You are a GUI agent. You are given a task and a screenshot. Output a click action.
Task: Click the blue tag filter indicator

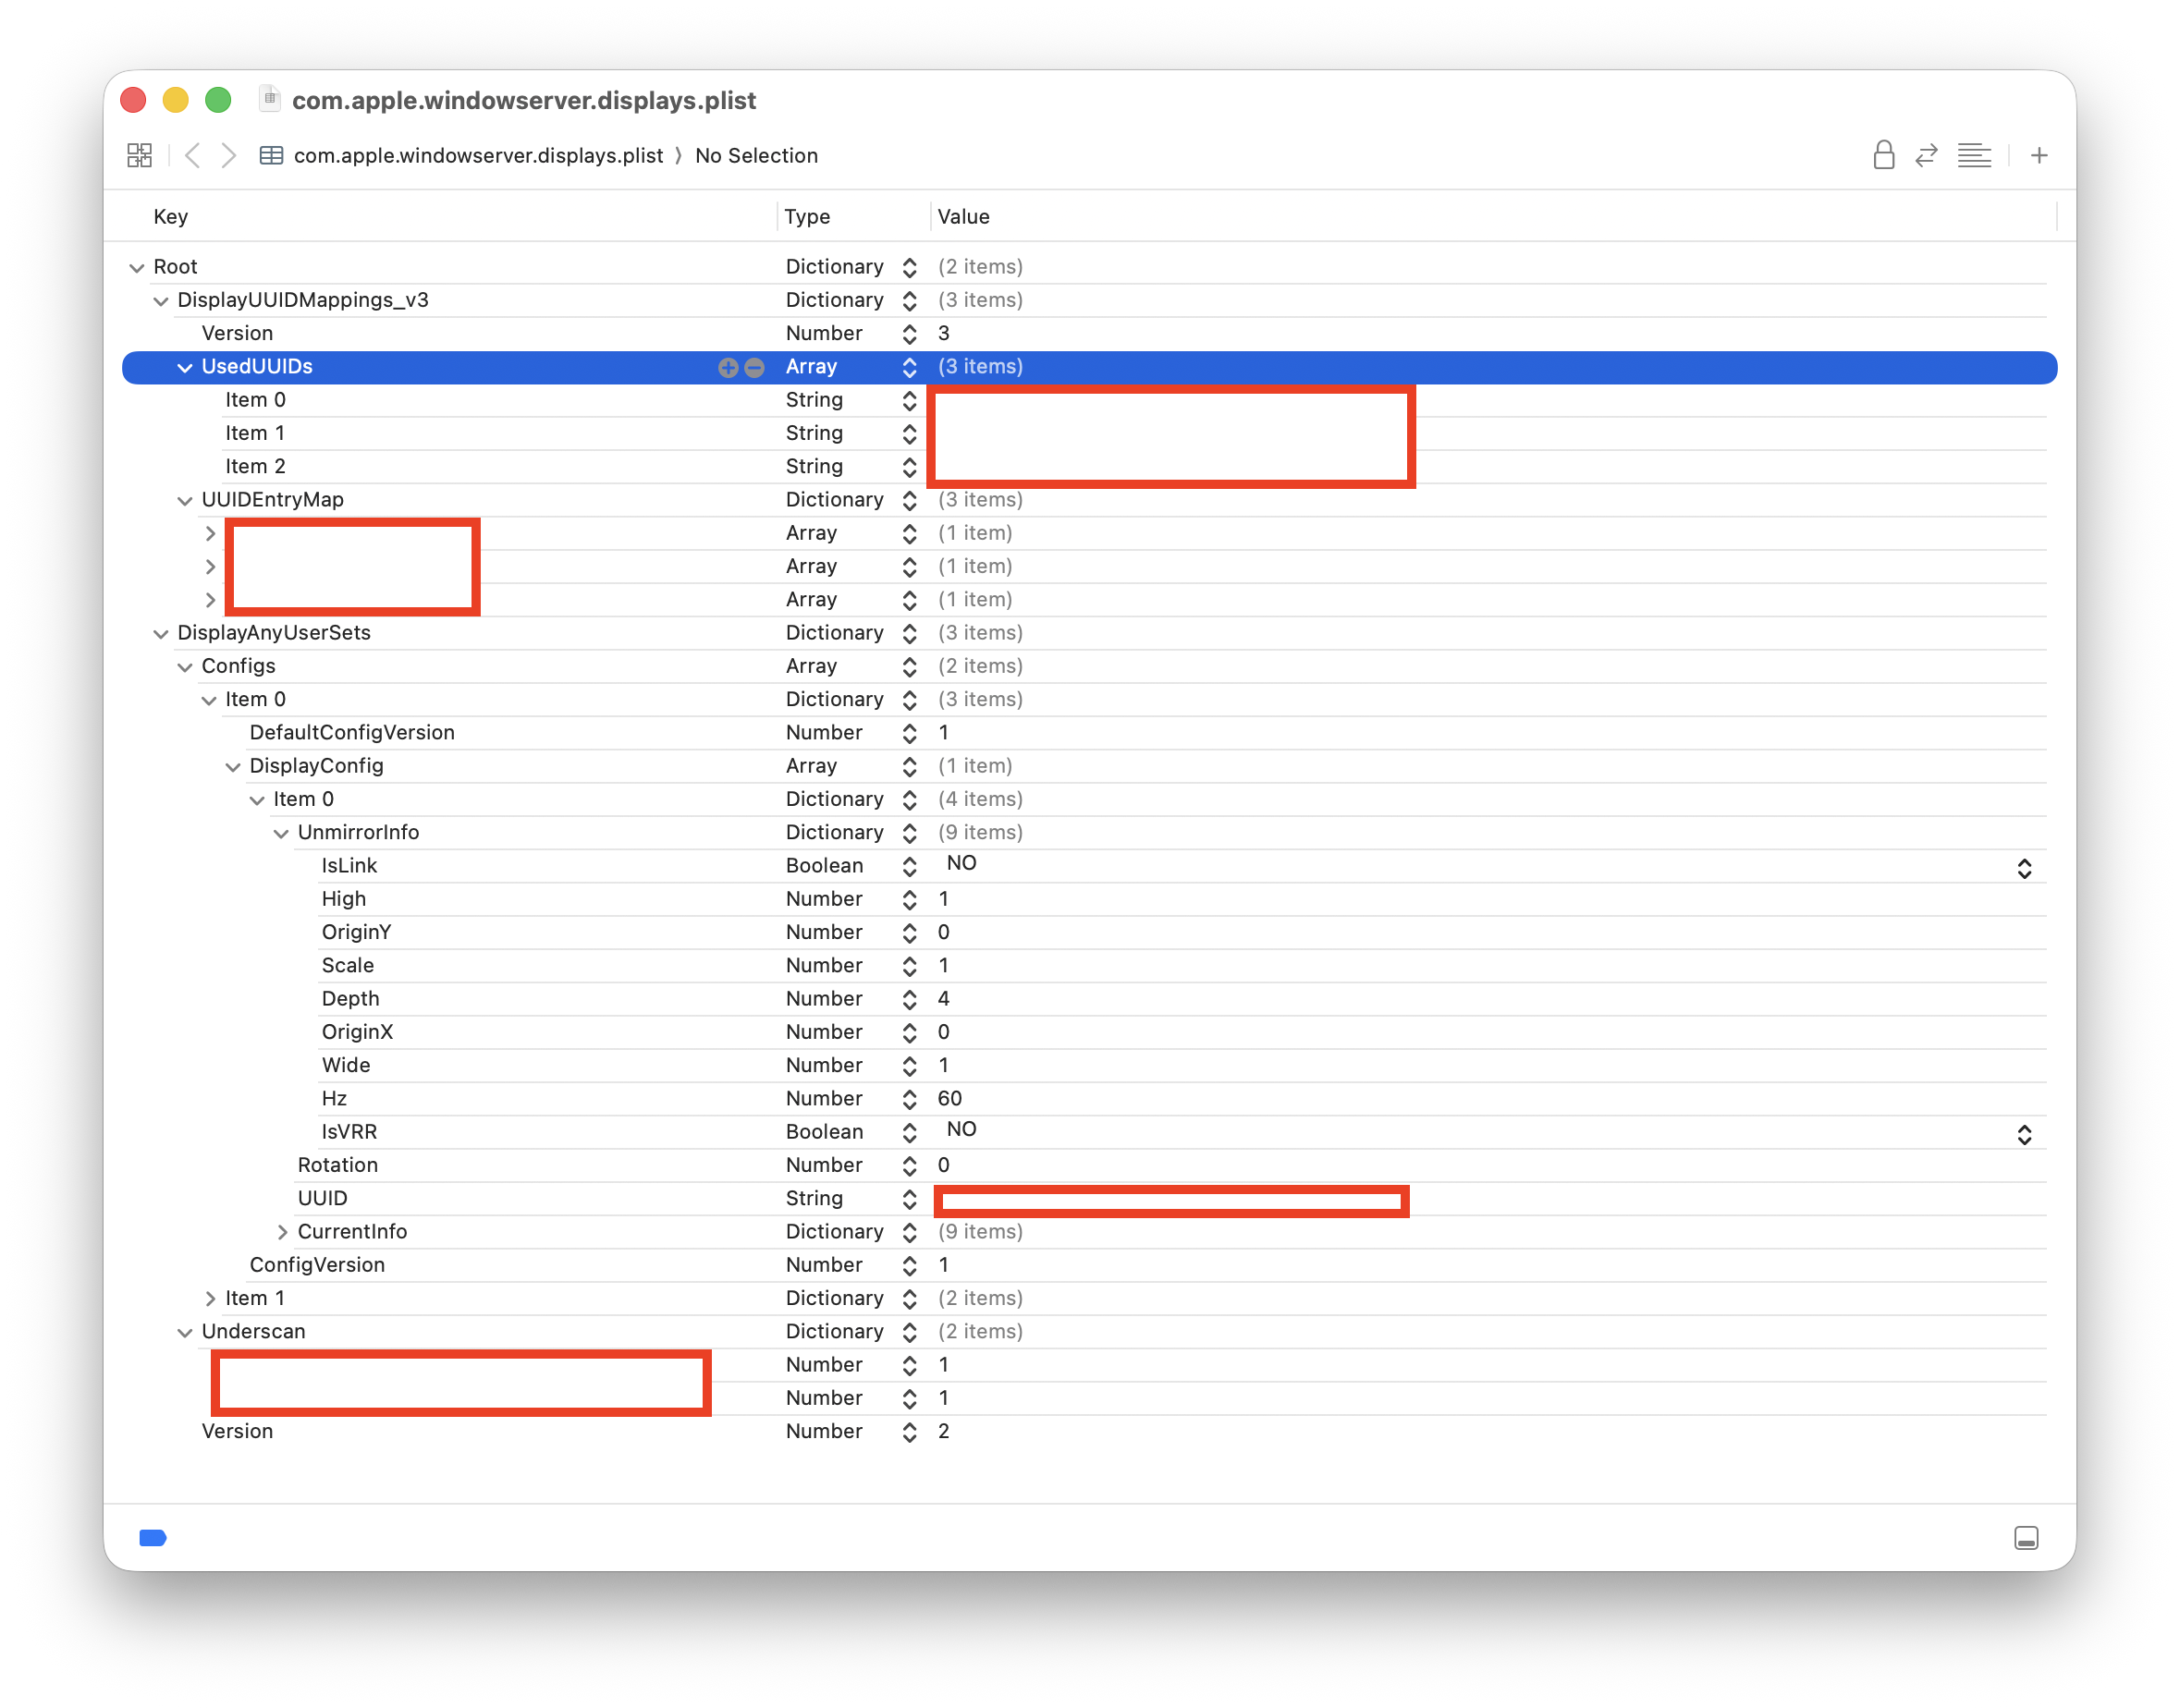coord(153,1538)
